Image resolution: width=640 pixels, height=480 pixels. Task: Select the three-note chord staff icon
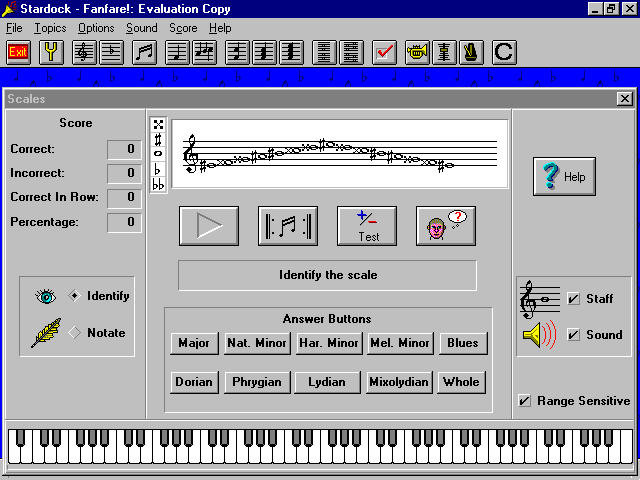tap(264, 52)
